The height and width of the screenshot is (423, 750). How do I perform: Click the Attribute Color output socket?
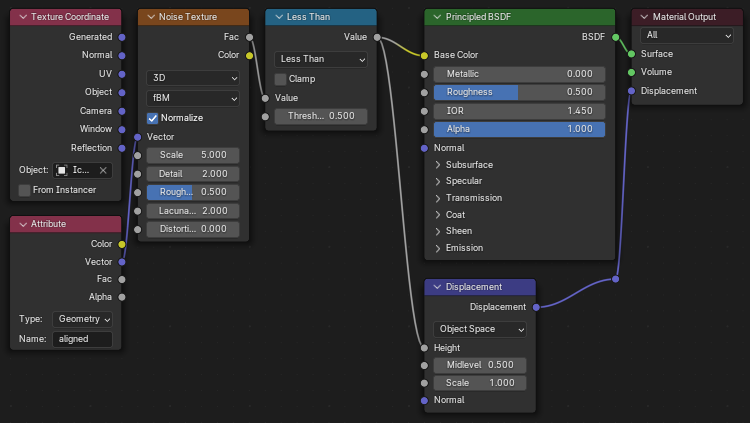coord(122,244)
